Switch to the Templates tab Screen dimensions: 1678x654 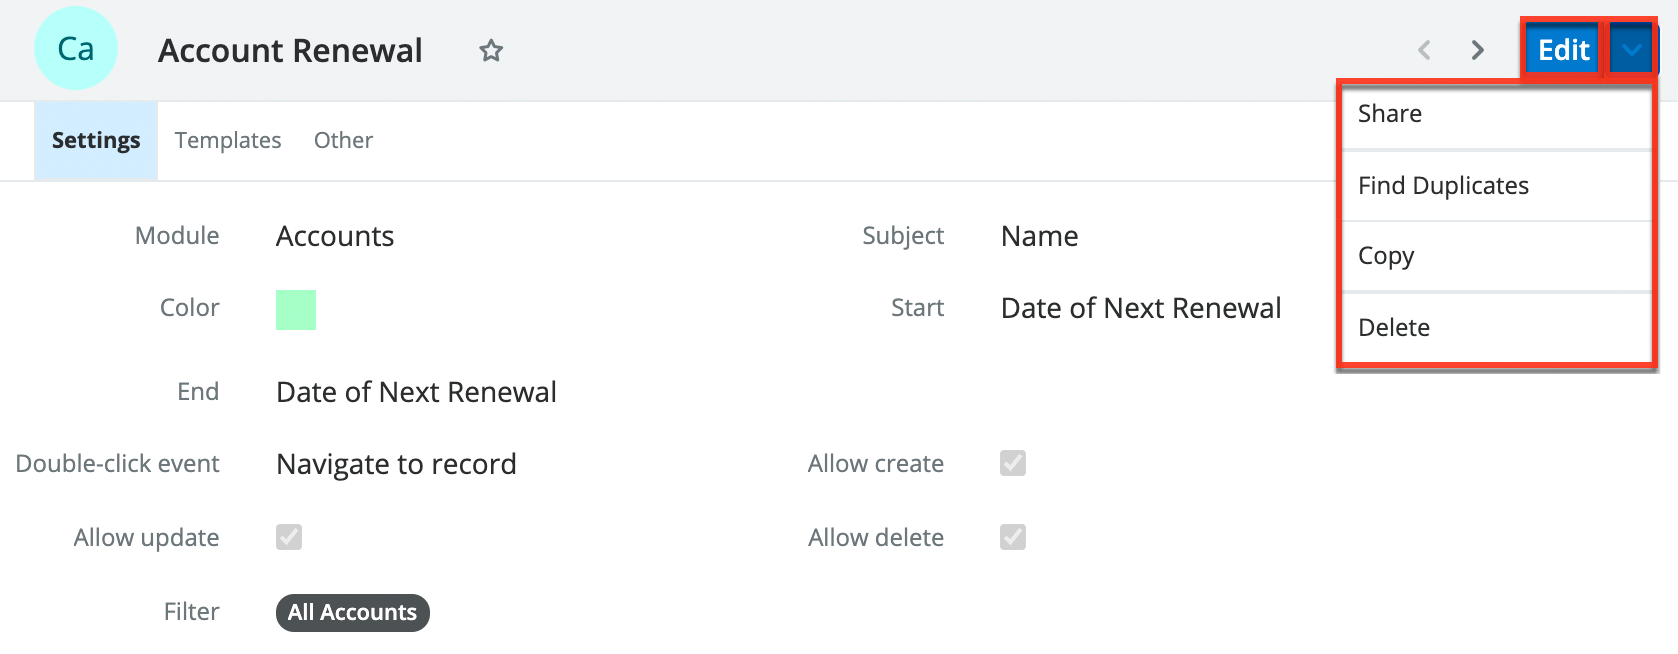point(227,140)
